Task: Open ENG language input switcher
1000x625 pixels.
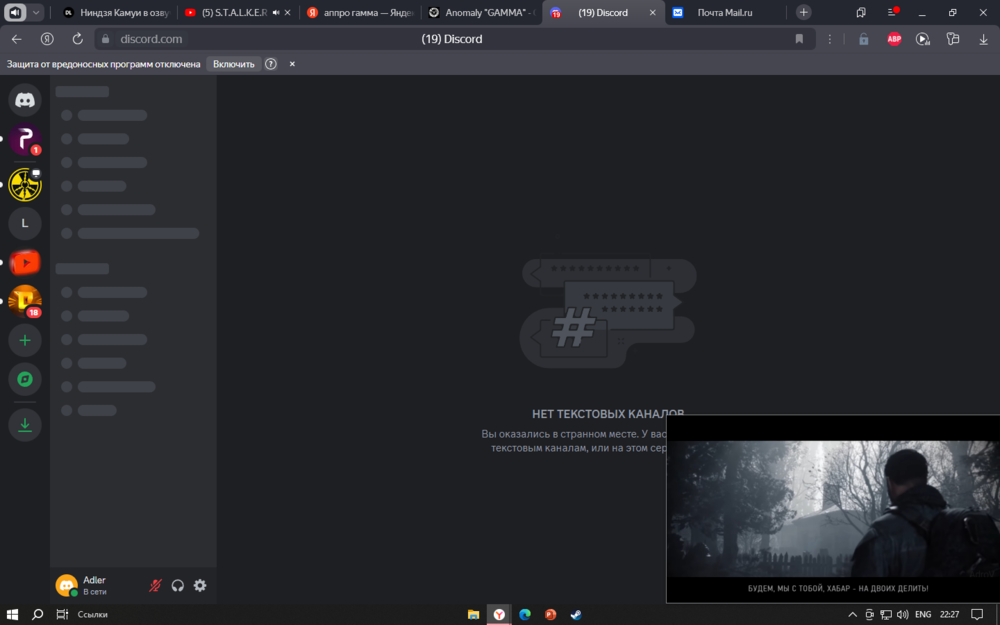Action: coord(922,614)
